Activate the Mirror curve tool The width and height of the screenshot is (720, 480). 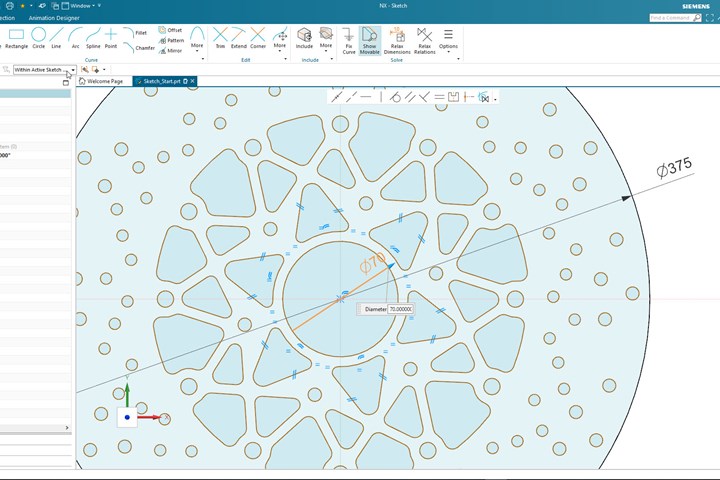[170, 51]
